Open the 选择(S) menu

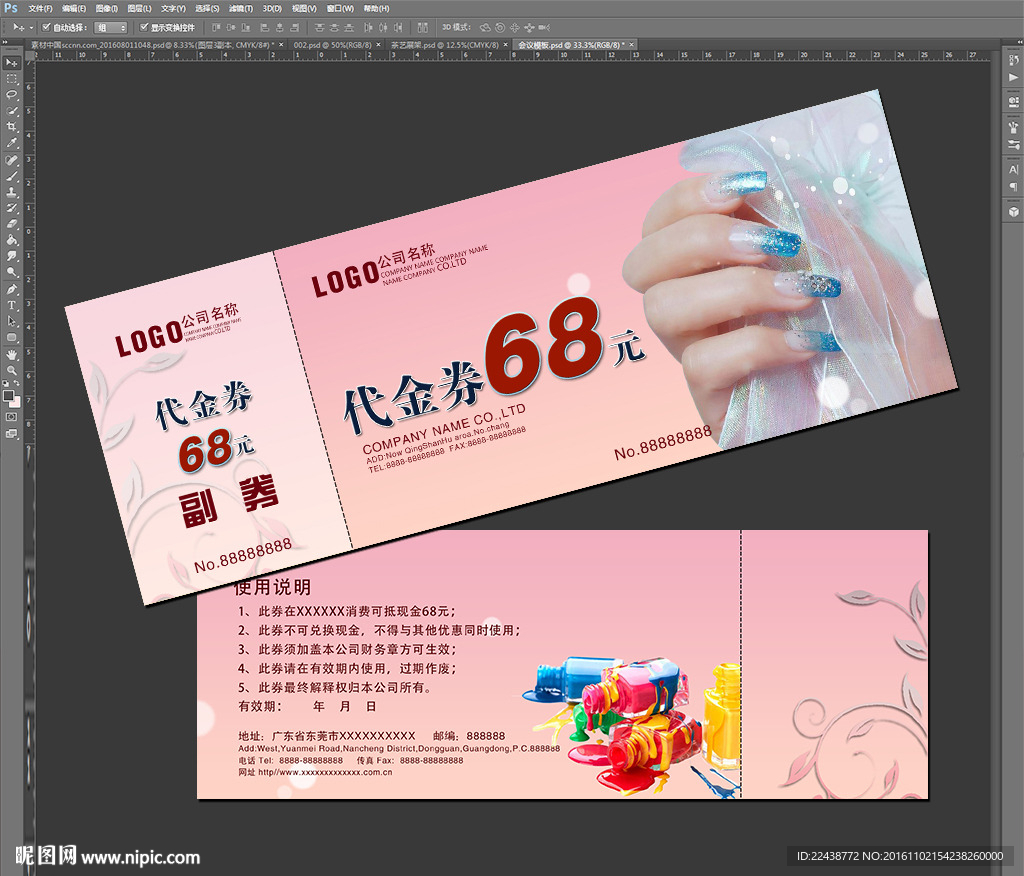point(207,8)
